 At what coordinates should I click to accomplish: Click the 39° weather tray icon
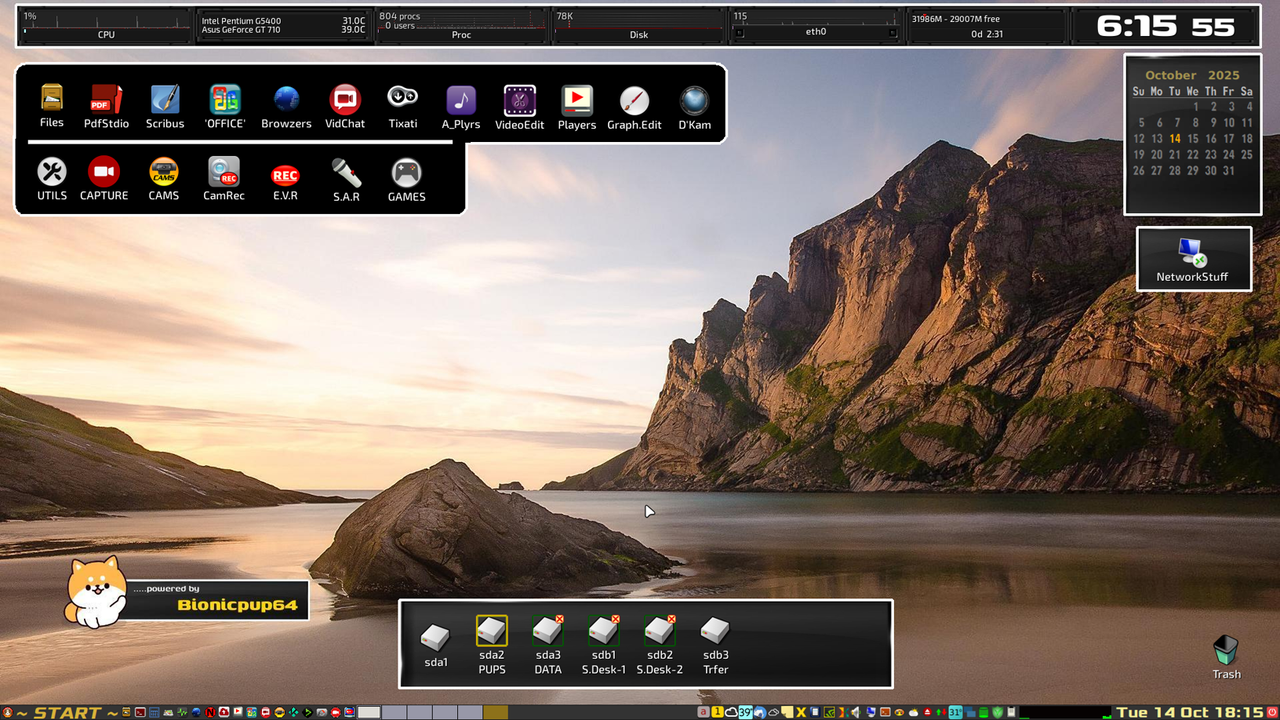point(745,712)
